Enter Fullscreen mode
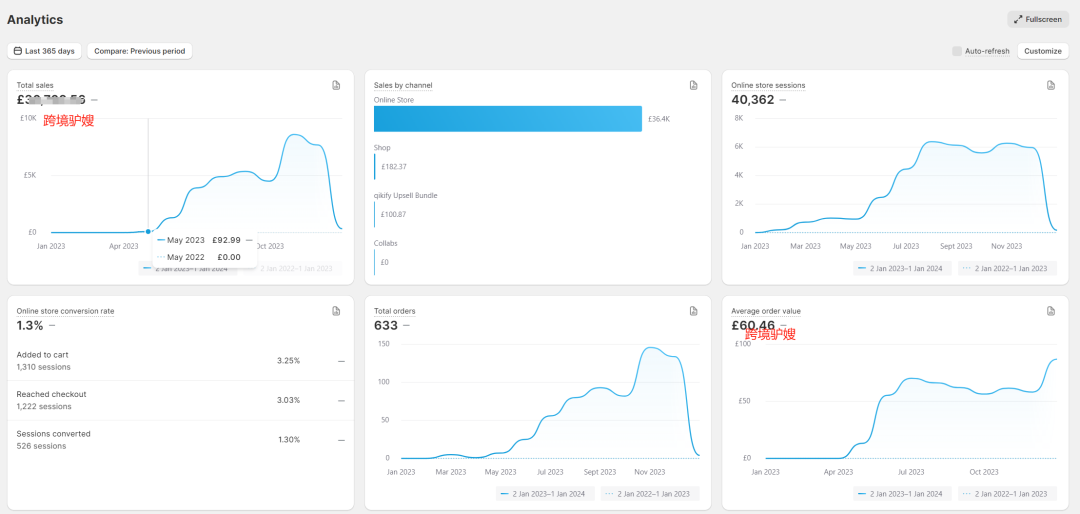Screen dimensions: 1080x514 (x=1038, y=19)
